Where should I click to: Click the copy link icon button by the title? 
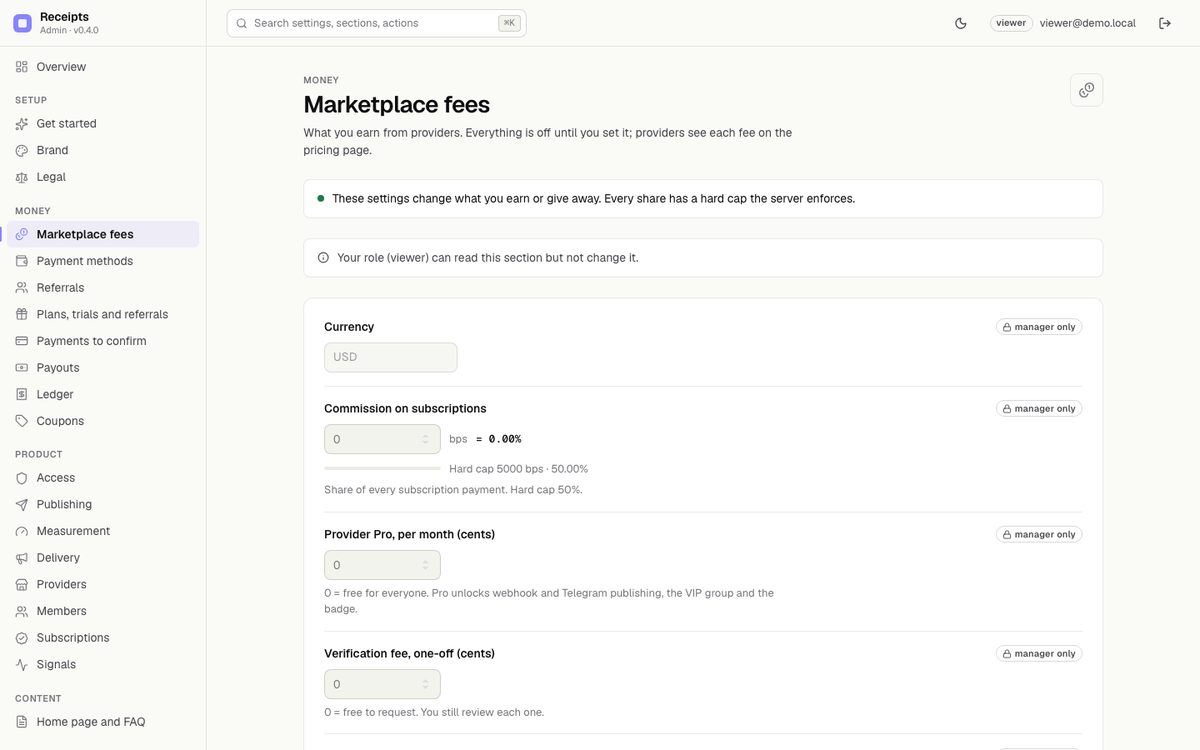point(1086,90)
